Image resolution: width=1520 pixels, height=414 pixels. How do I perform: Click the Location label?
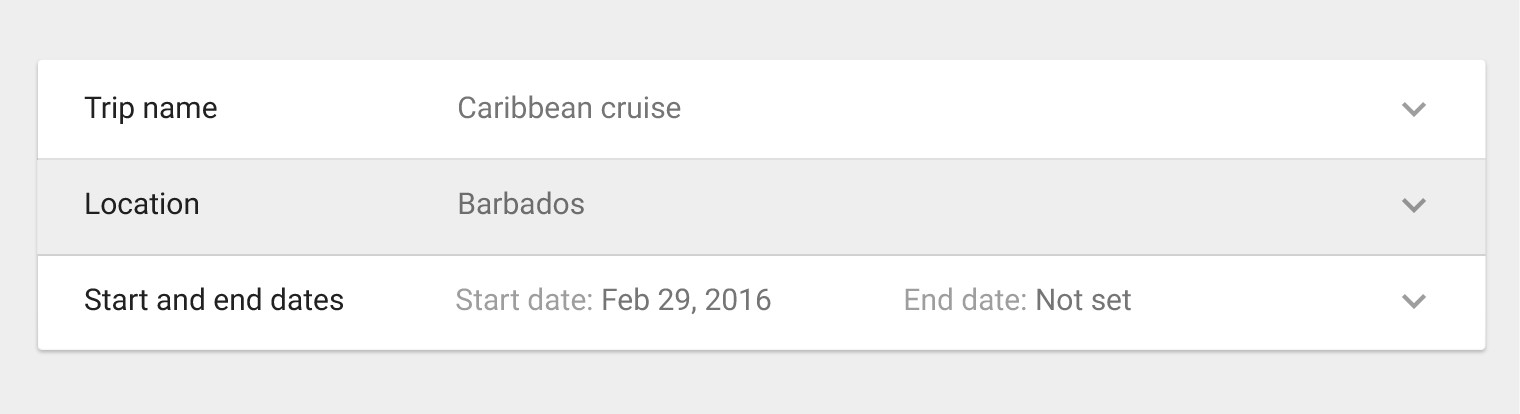[x=142, y=204]
